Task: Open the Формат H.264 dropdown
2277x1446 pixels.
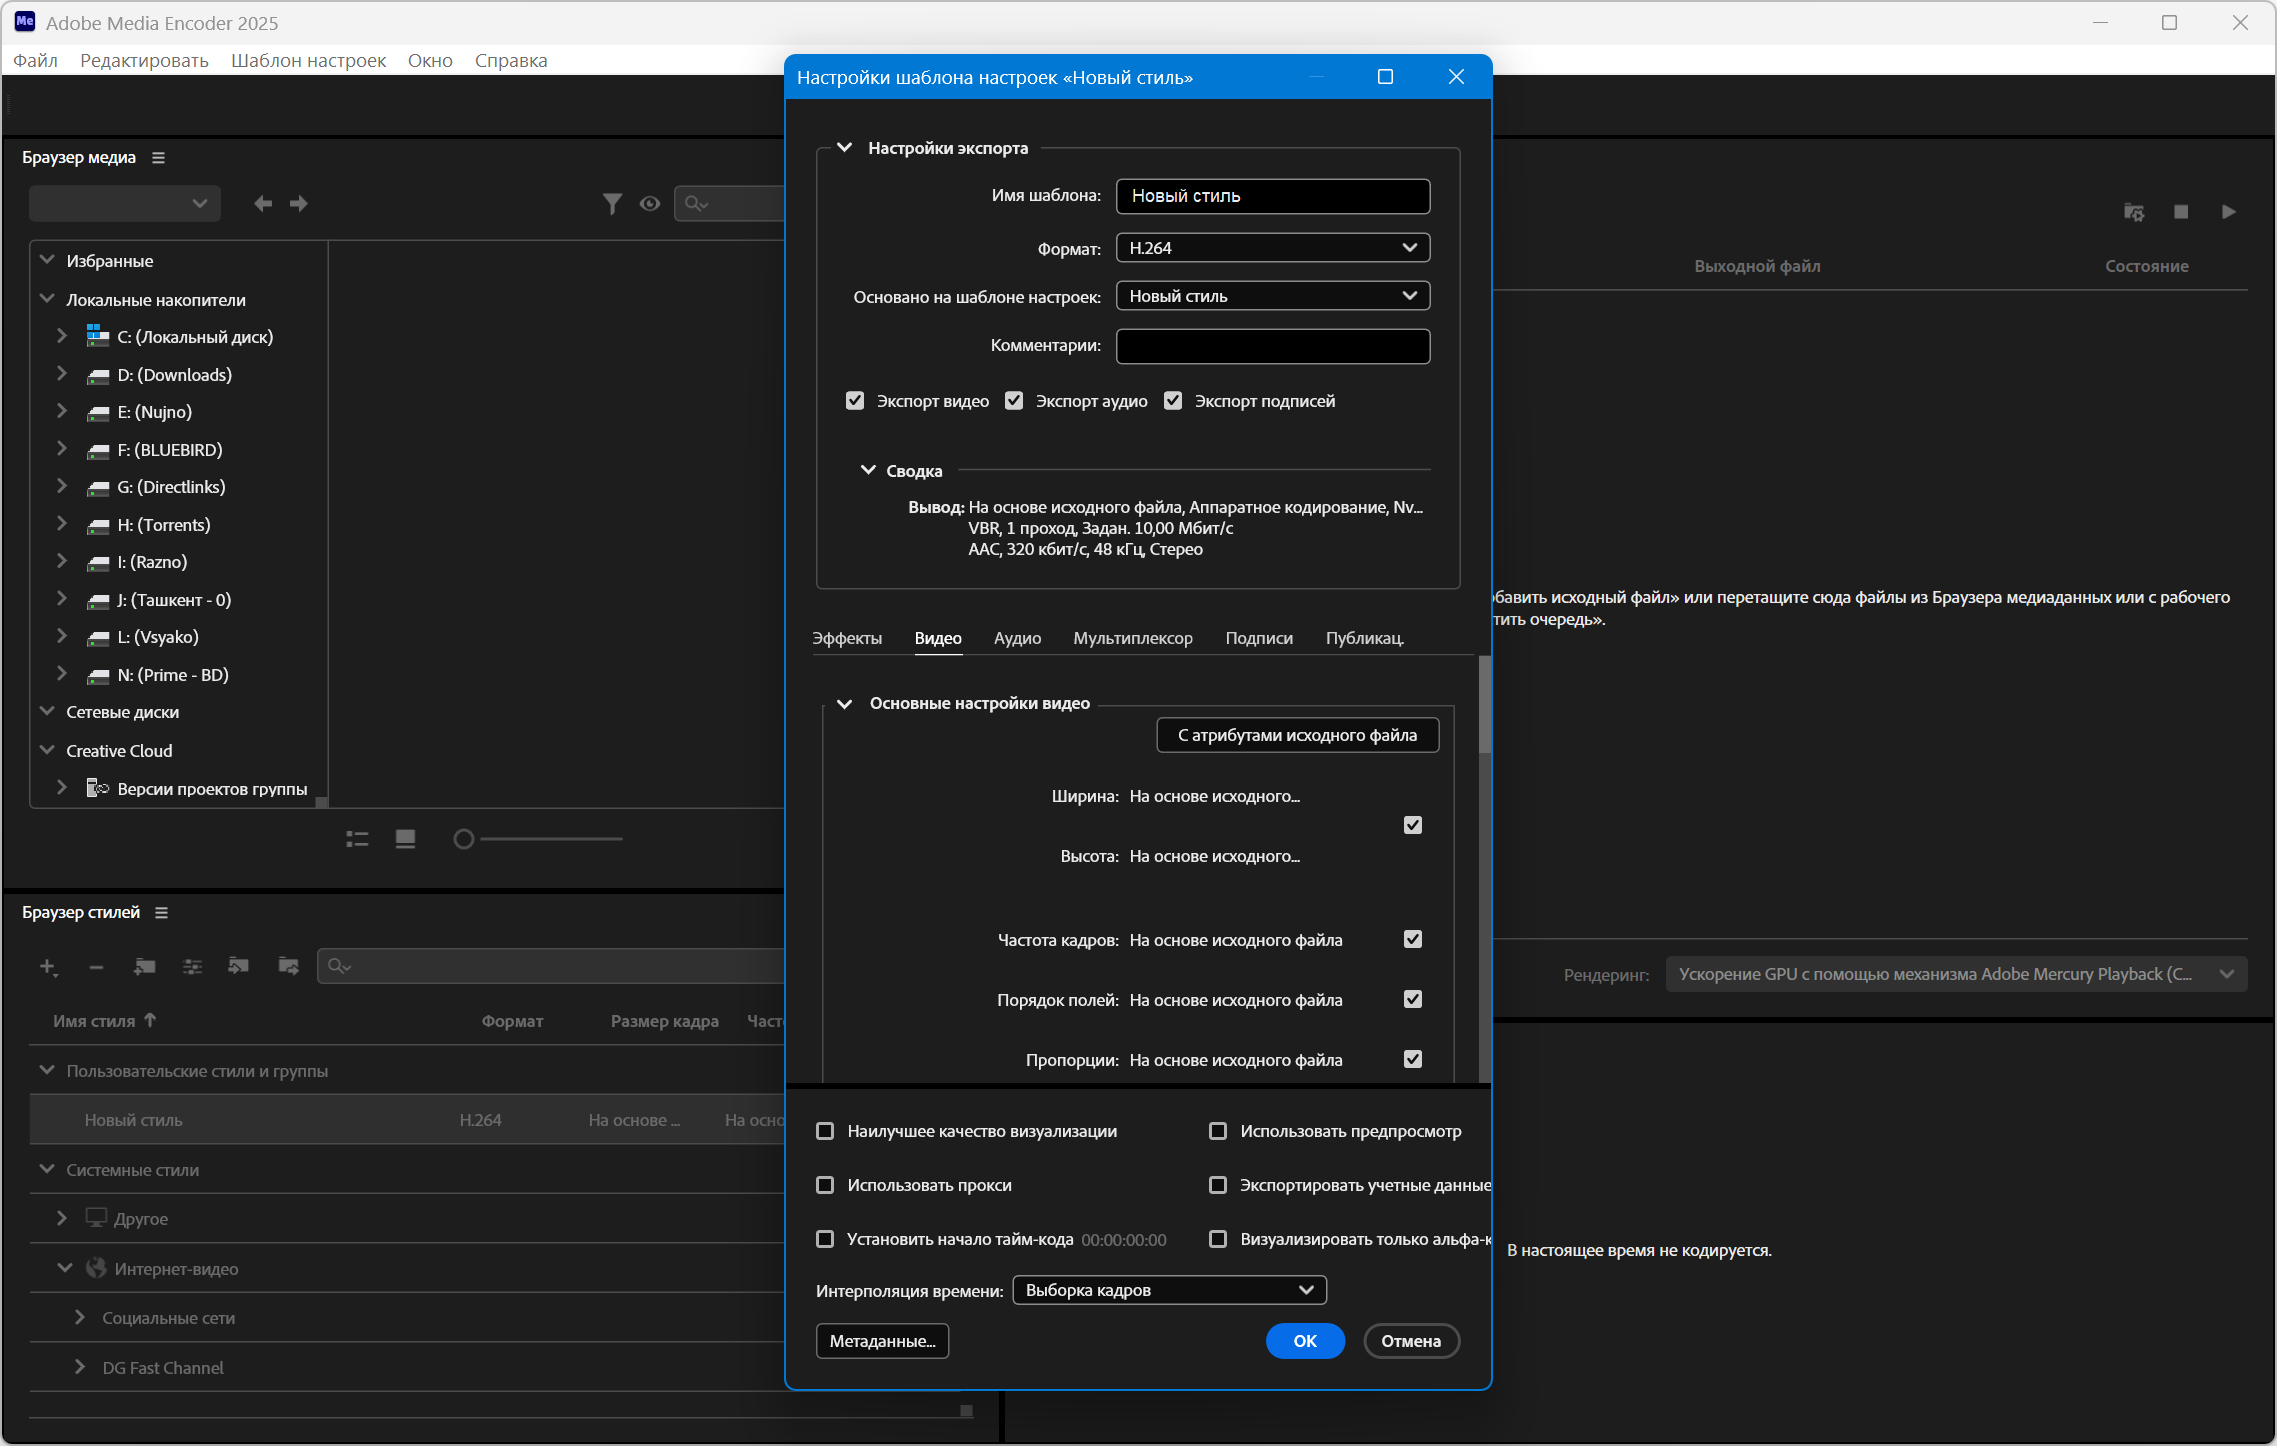Action: click(1272, 248)
